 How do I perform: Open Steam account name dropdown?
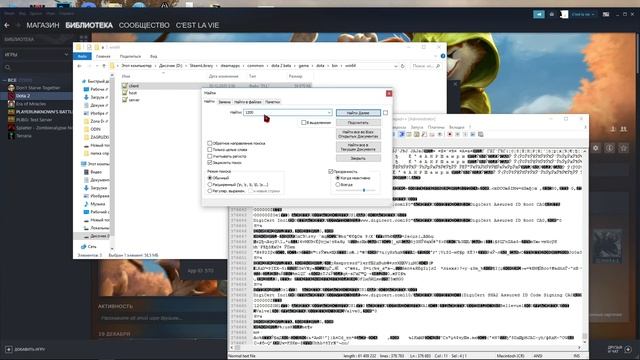pos(582,14)
